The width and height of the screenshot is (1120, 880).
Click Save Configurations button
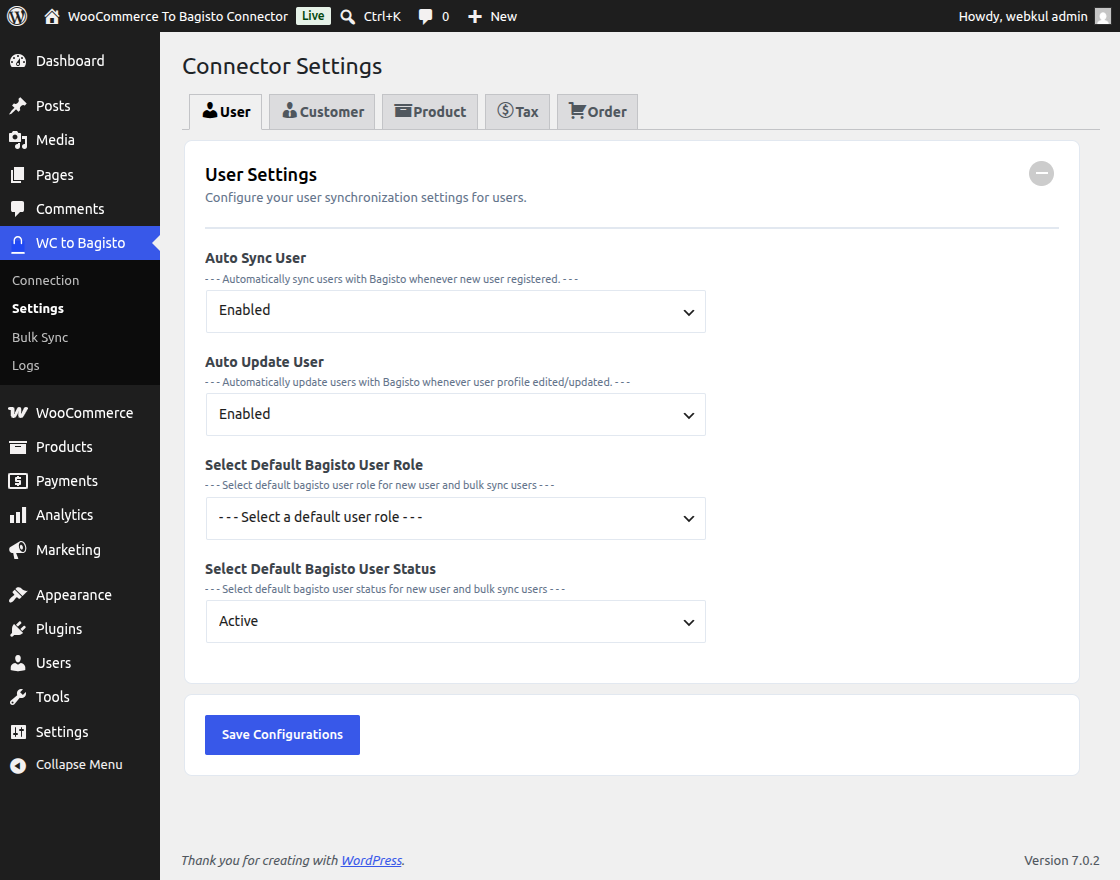(282, 735)
